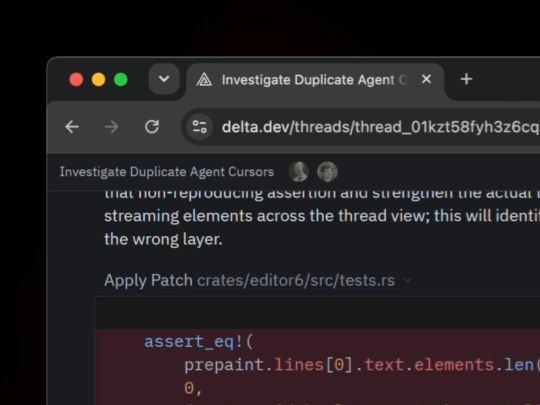Image resolution: width=540 pixels, height=405 pixels.
Task: Click the prepaint.lines[0].text.elements code line
Action: pos(362,365)
